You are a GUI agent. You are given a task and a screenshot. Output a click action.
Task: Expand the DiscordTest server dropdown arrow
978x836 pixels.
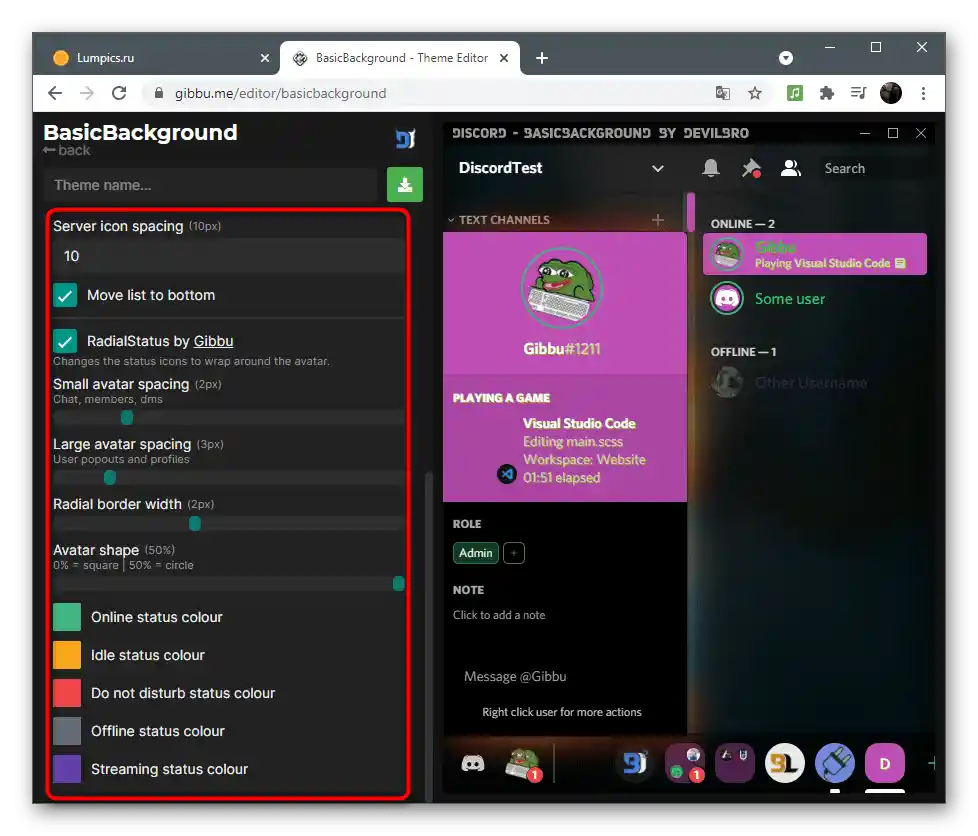coord(657,168)
